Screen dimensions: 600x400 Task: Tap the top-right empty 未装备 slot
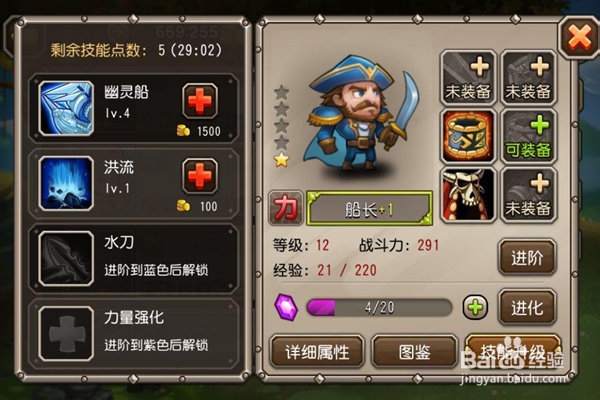[x=528, y=78]
